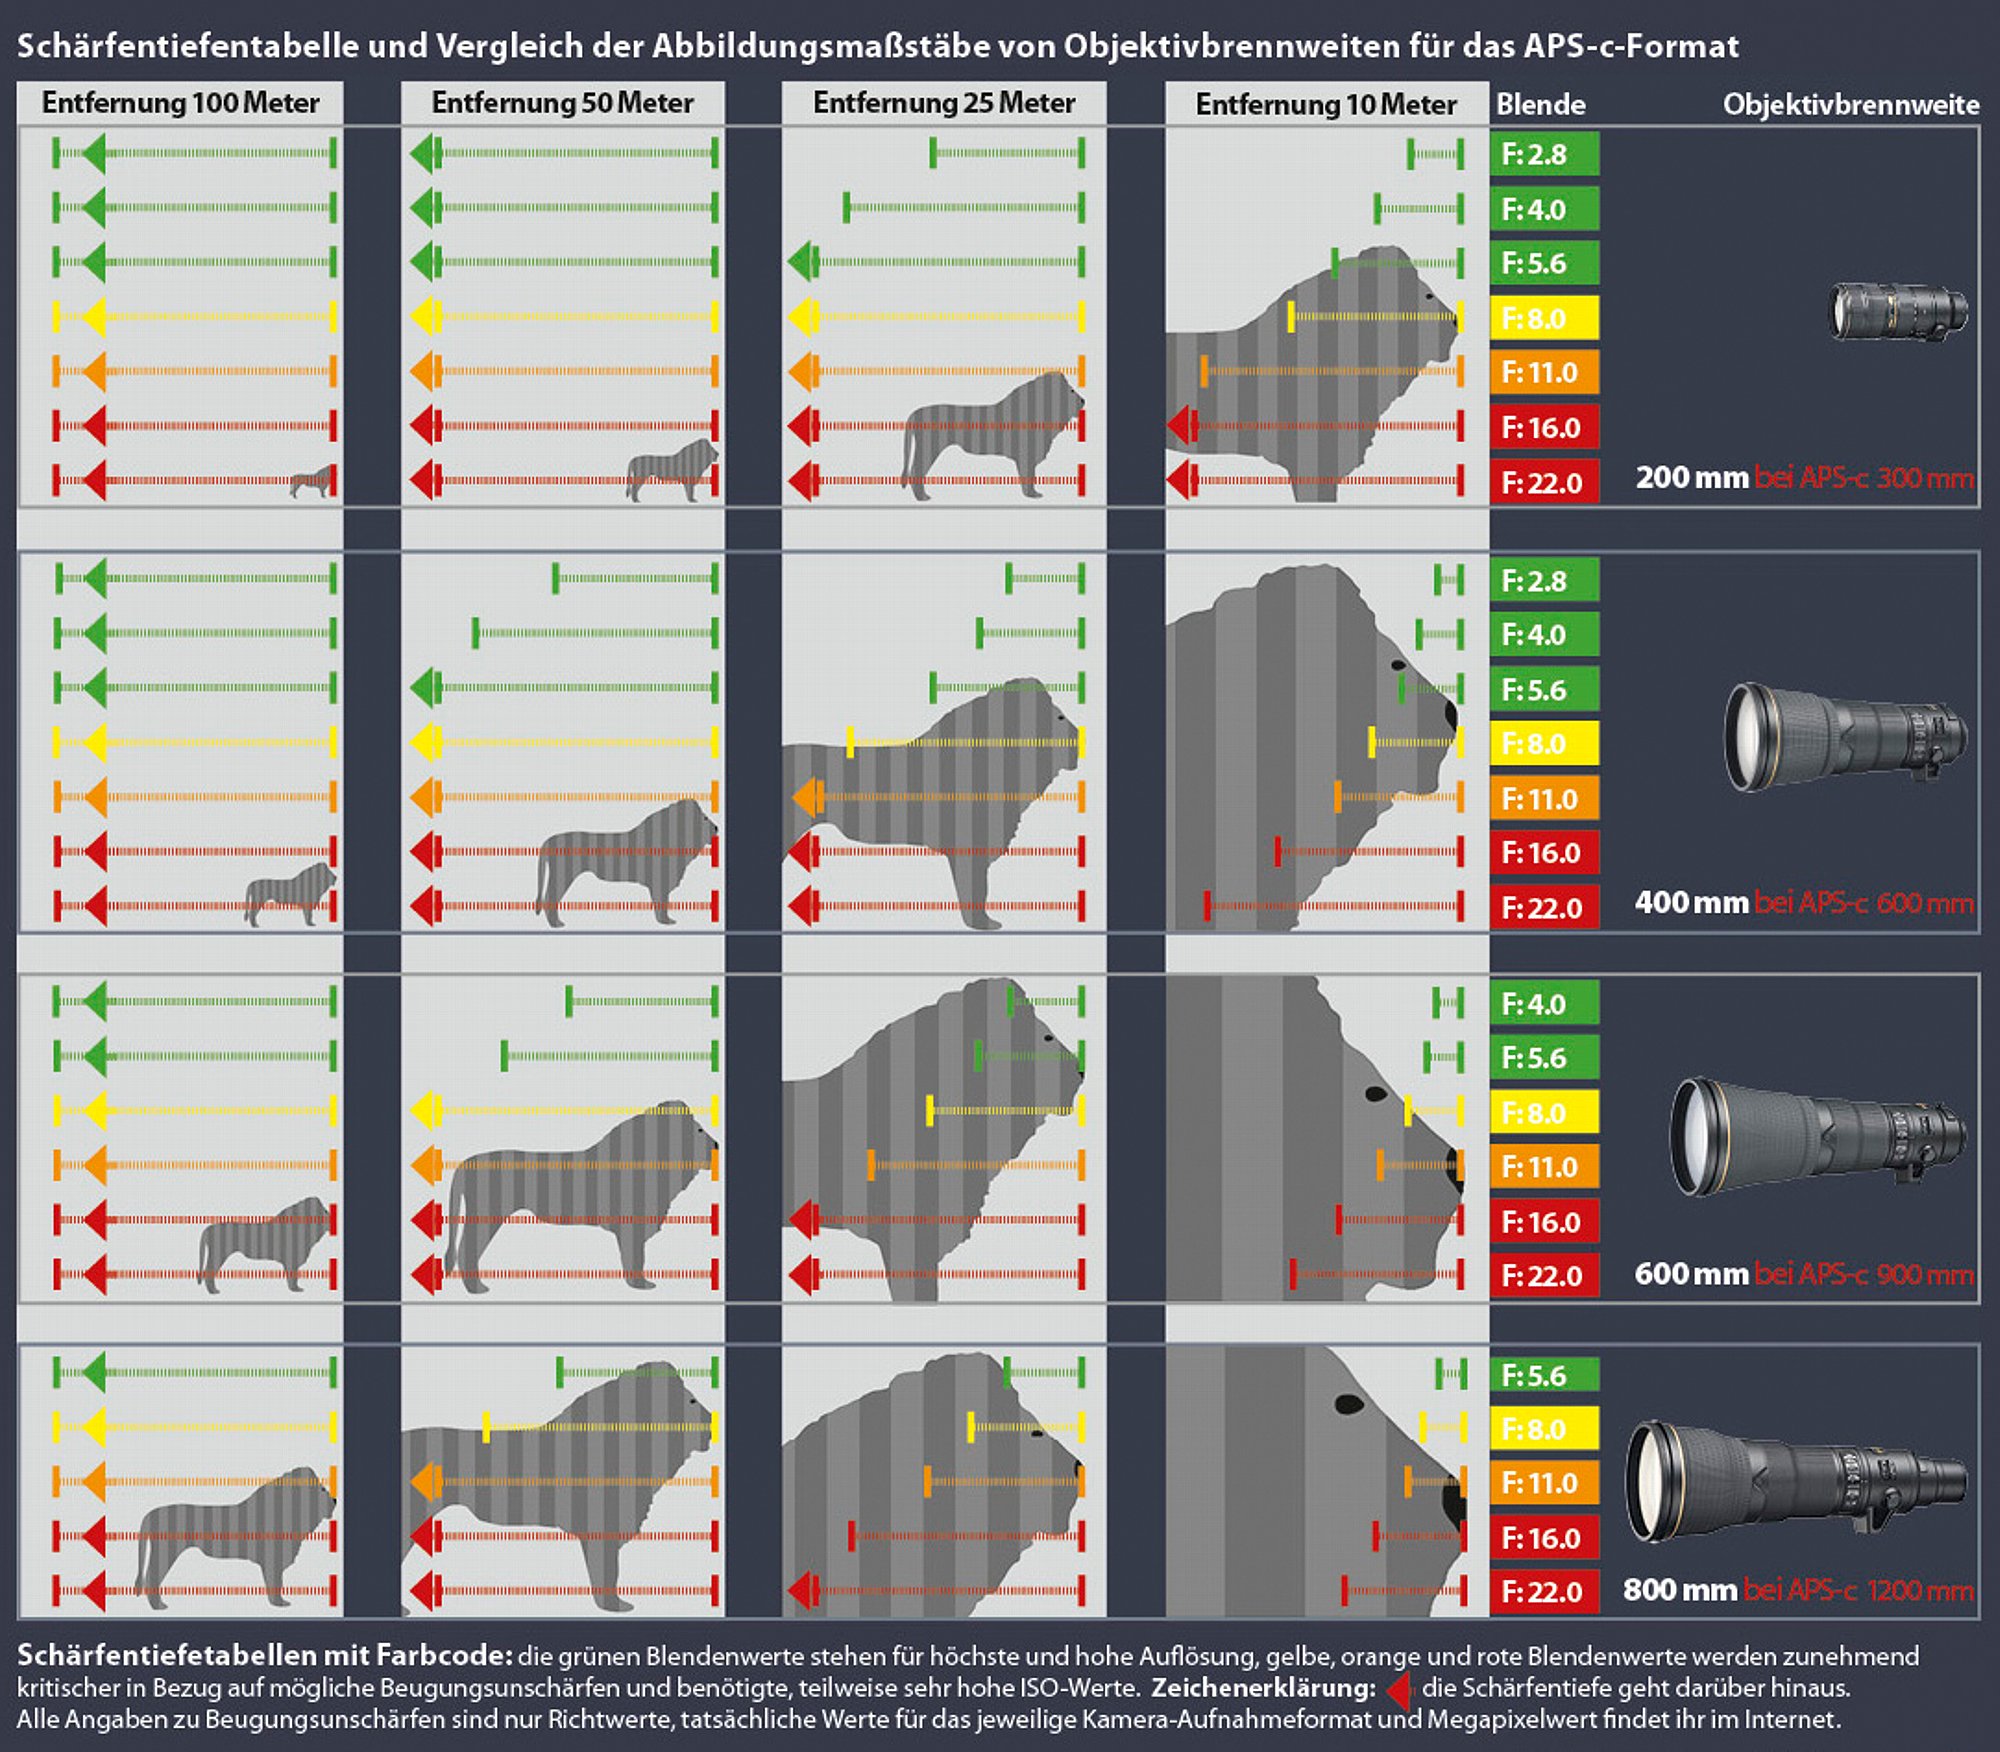Click the lion at 100 meters, 800 mm

(234, 1537)
